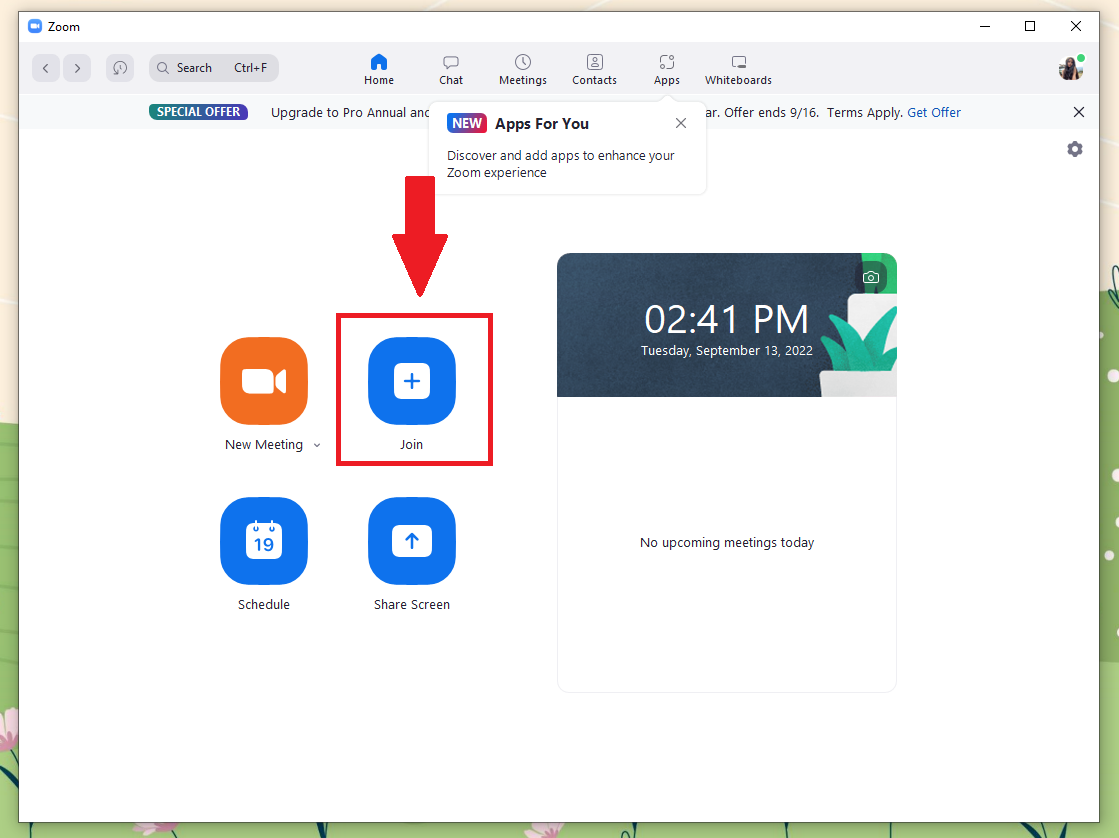Click the blue Join plus icon

pos(412,381)
